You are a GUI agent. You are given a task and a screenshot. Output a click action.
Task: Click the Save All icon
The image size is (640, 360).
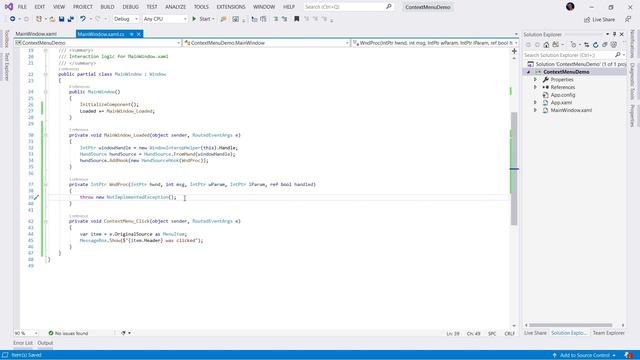coord(71,19)
